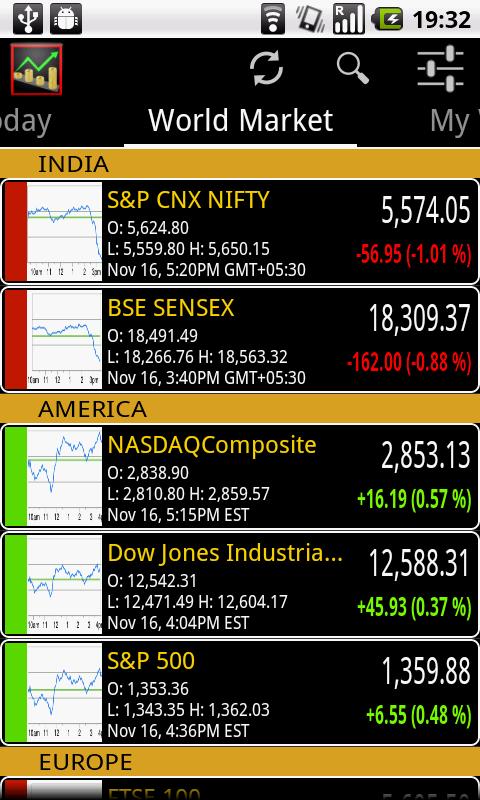Open the BSE SENSEX chart thumbnail
Image resolution: width=480 pixels, height=800 pixels.
tap(64, 340)
